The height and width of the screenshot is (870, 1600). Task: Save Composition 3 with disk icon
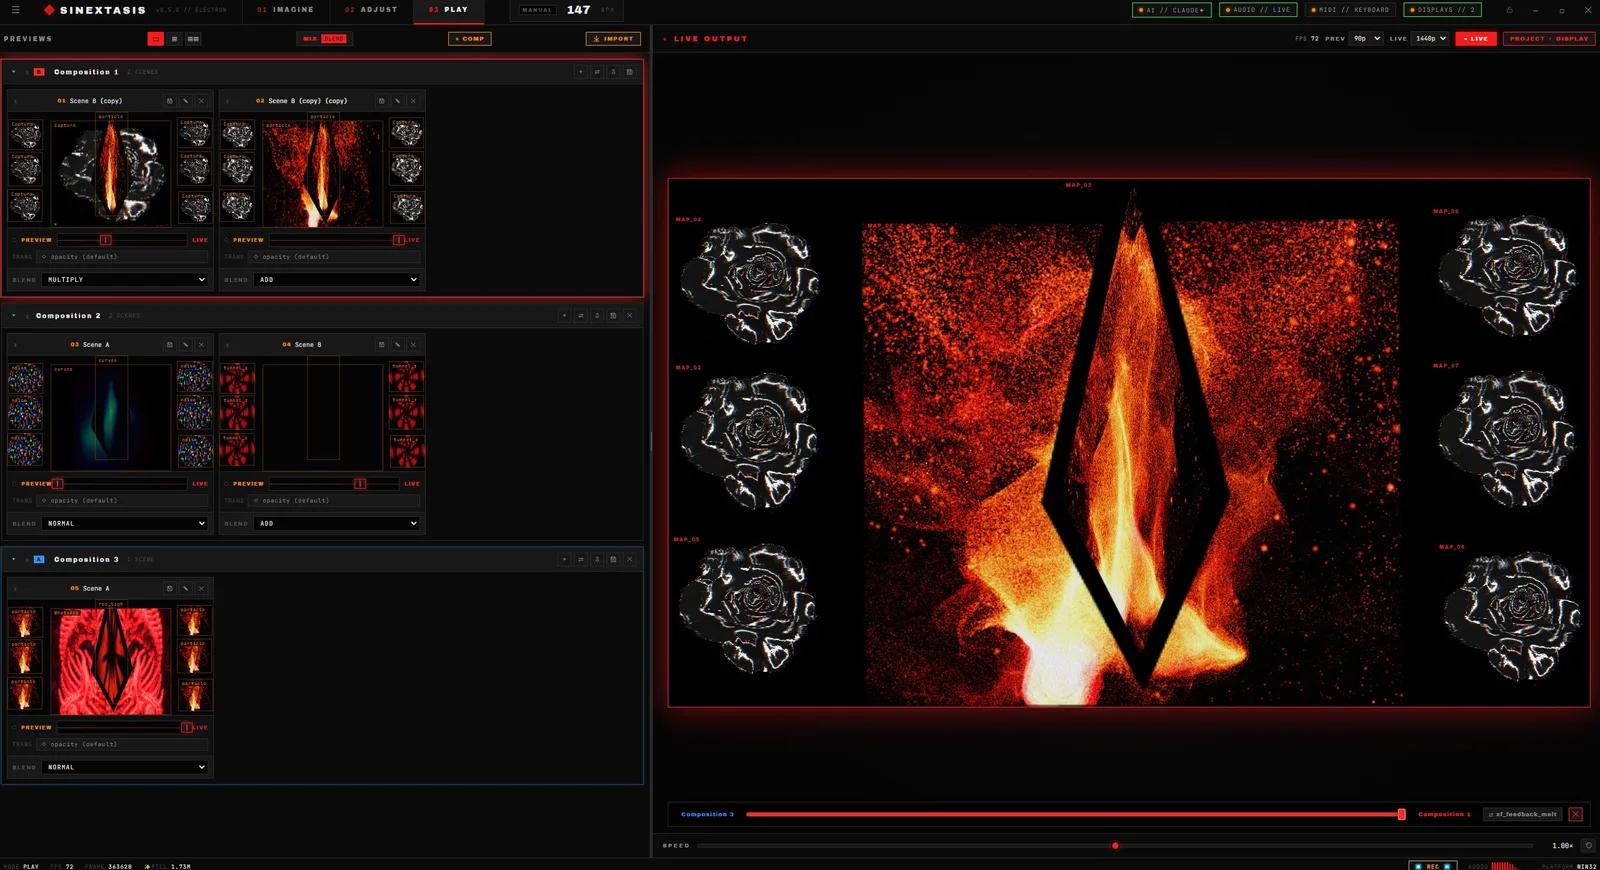[613, 560]
